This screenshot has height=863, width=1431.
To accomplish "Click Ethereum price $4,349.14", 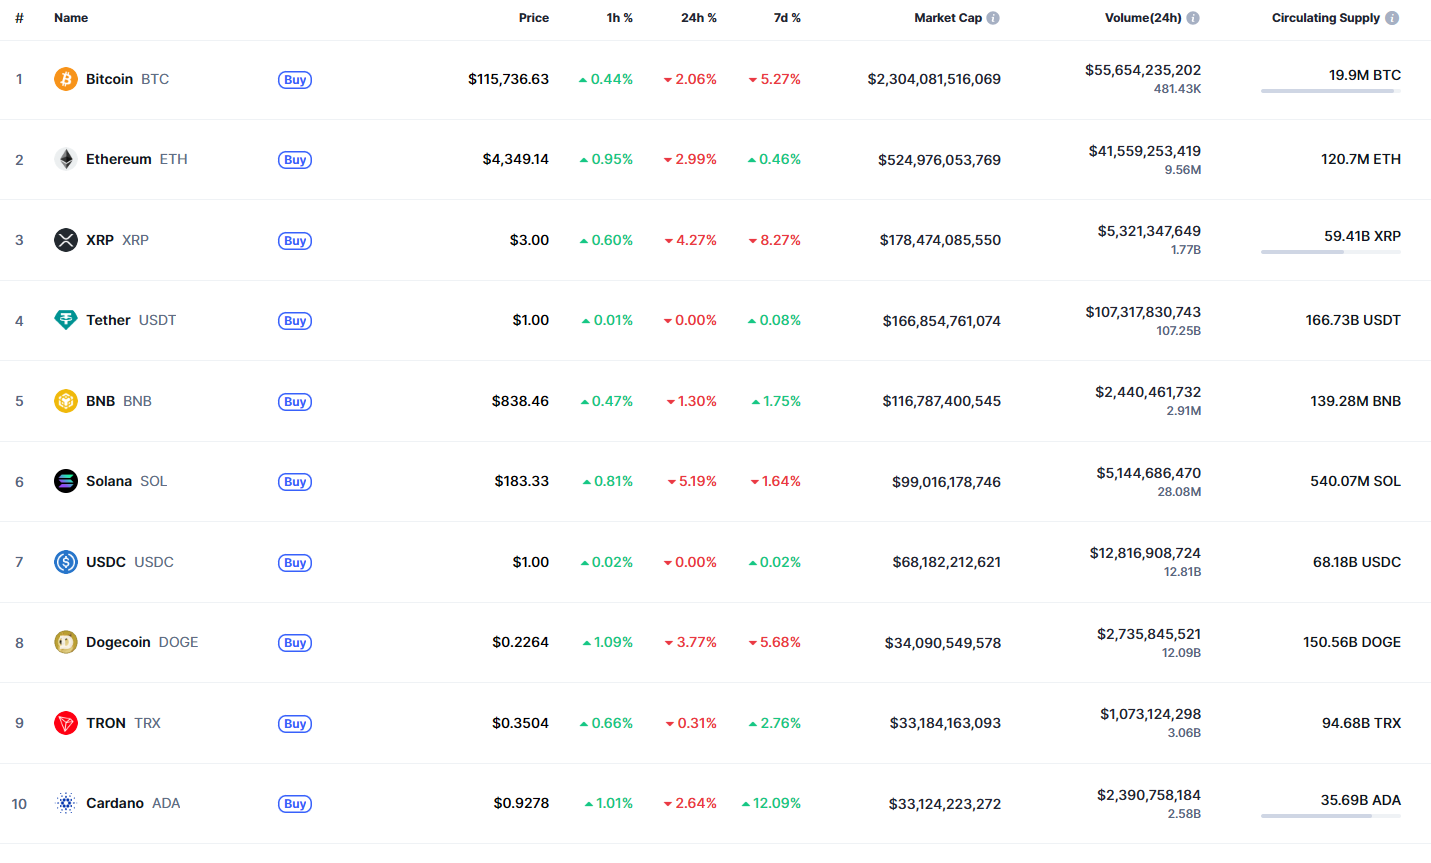I will coord(516,159).
